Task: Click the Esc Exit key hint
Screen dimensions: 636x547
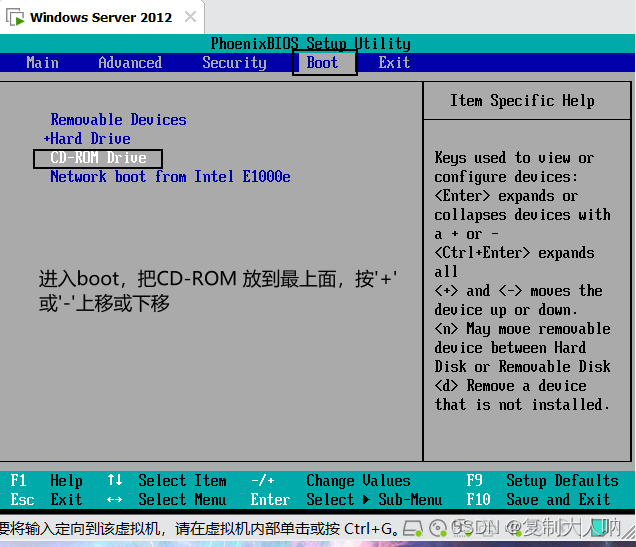Action: tap(46, 500)
